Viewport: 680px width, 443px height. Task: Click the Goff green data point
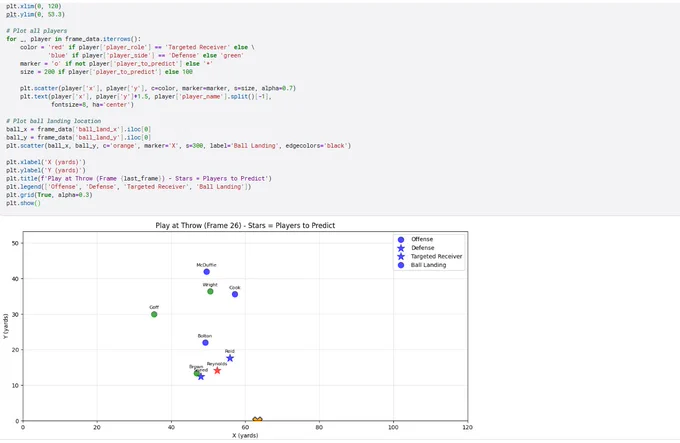(x=154, y=315)
